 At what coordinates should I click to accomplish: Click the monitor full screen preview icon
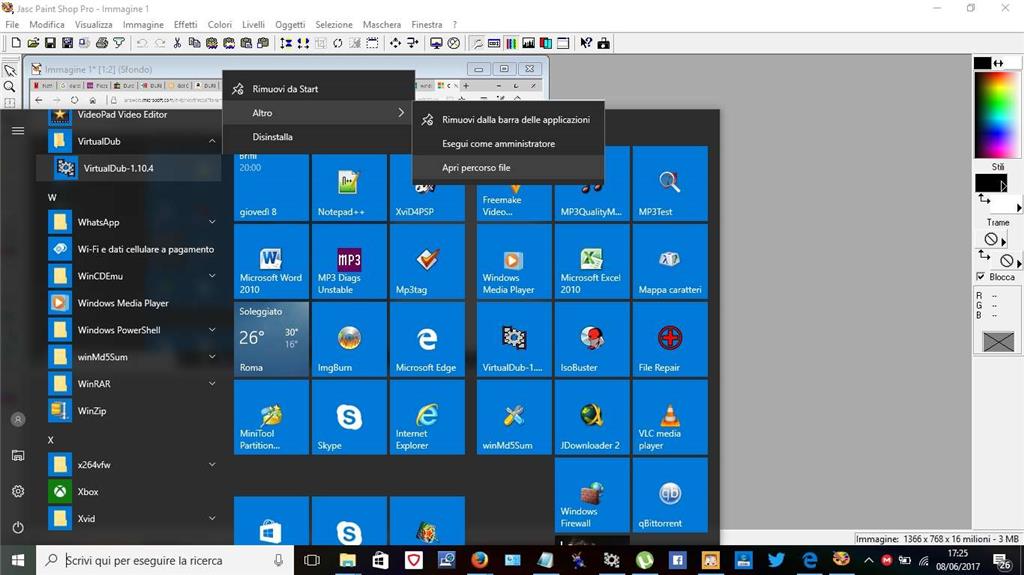click(x=436, y=43)
